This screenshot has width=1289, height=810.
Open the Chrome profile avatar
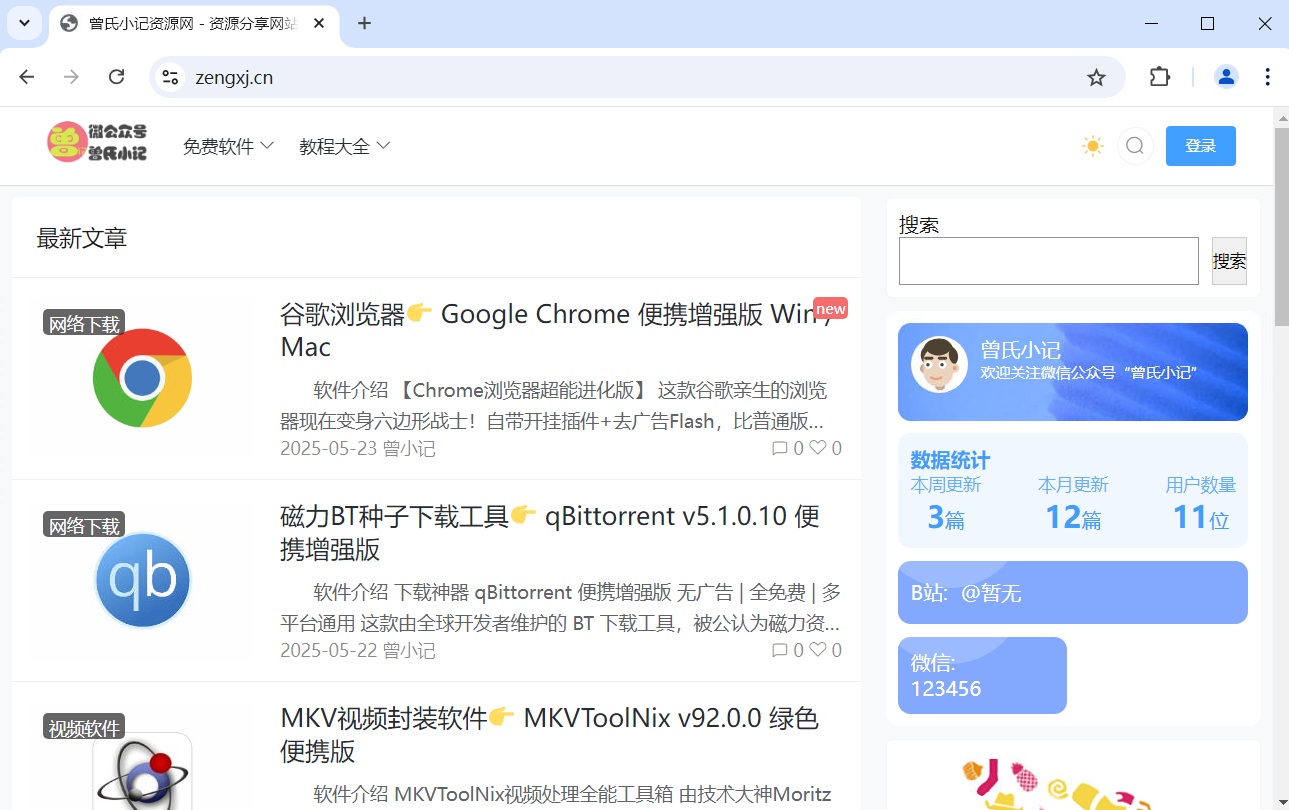1226,77
